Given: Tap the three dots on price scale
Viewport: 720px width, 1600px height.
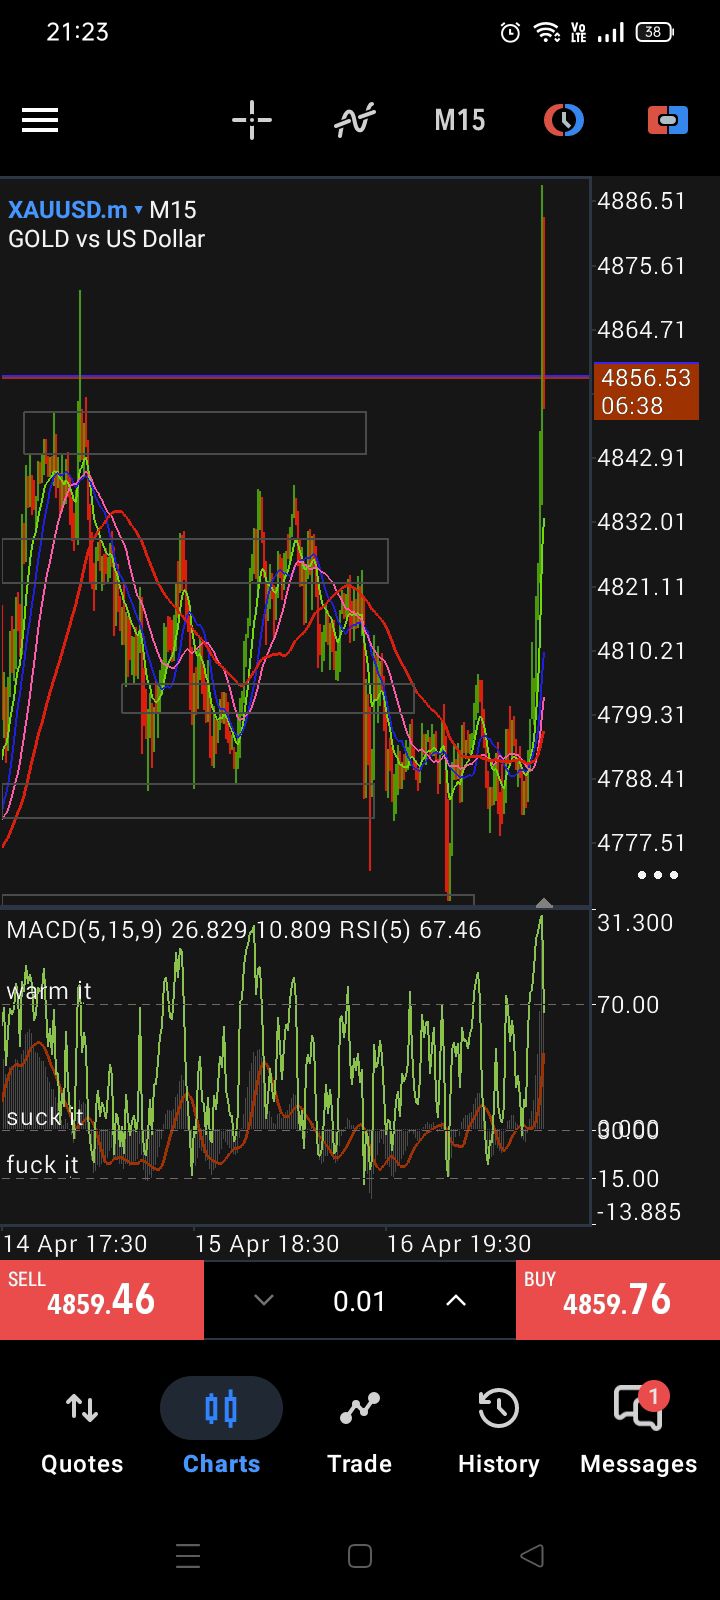Looking at the screenshot, I should [x=658, y=875].
